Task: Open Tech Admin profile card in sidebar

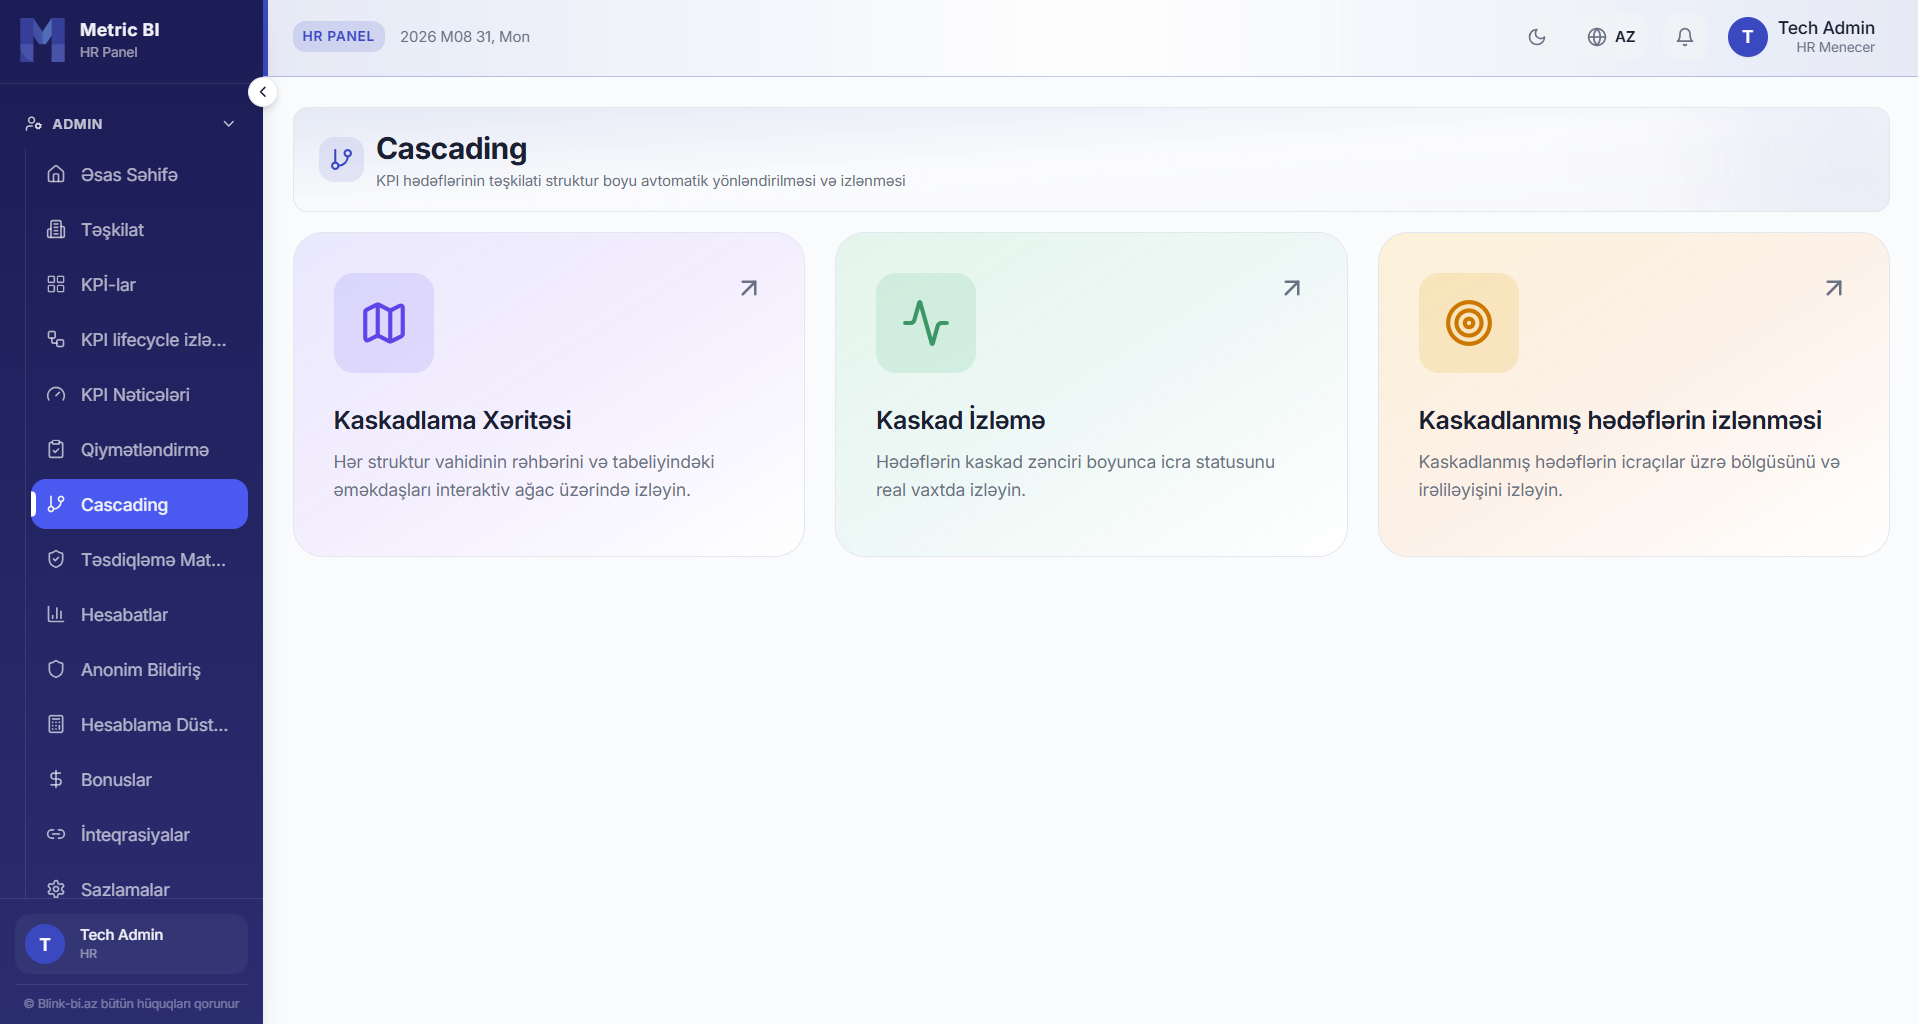Action: (x=131, y=944)
